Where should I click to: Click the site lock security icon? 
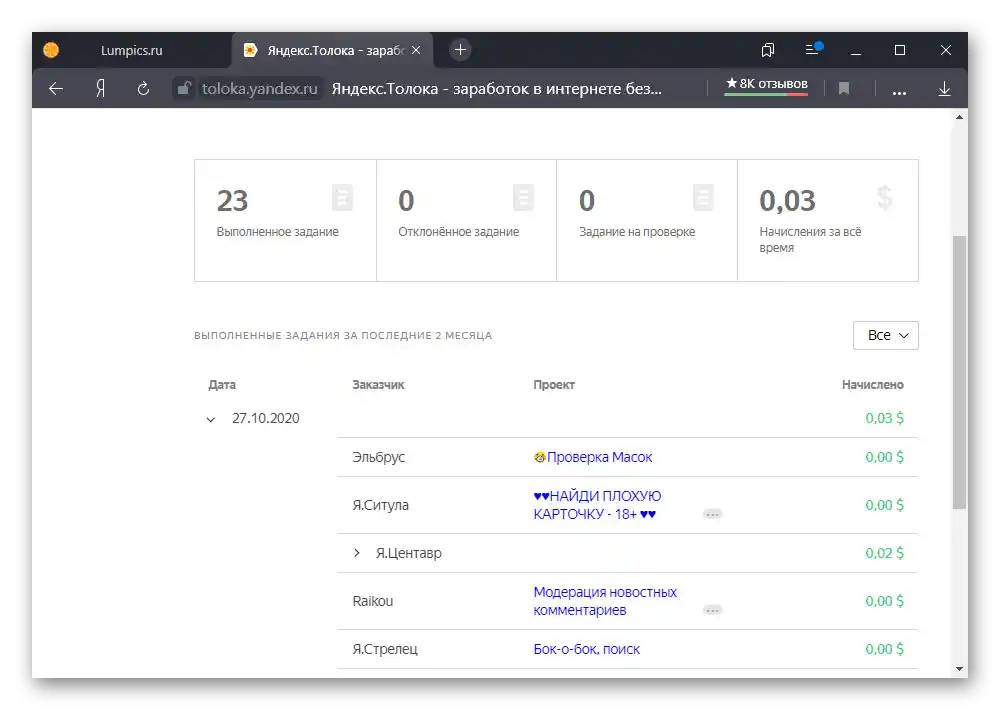tap(184, 88)
